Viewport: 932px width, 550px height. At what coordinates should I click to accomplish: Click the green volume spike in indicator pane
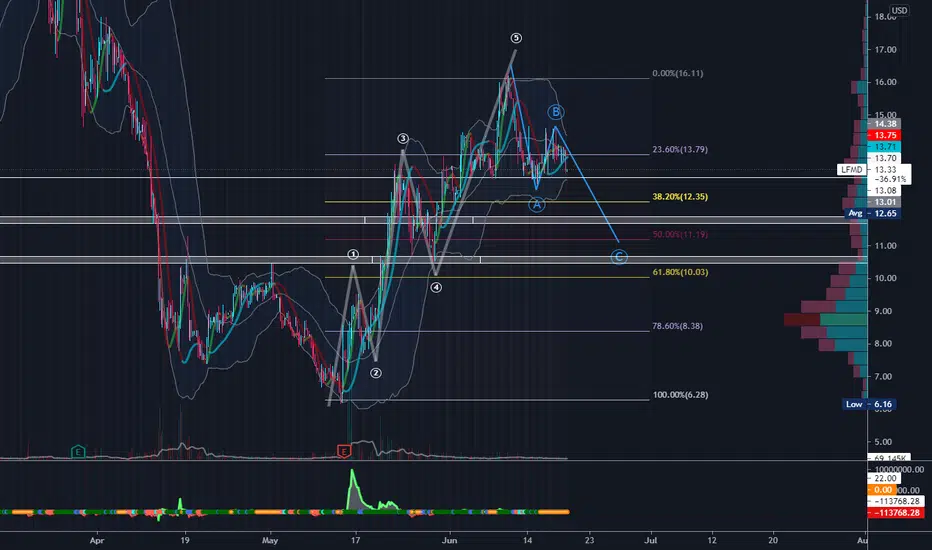[x=354, y=491]
